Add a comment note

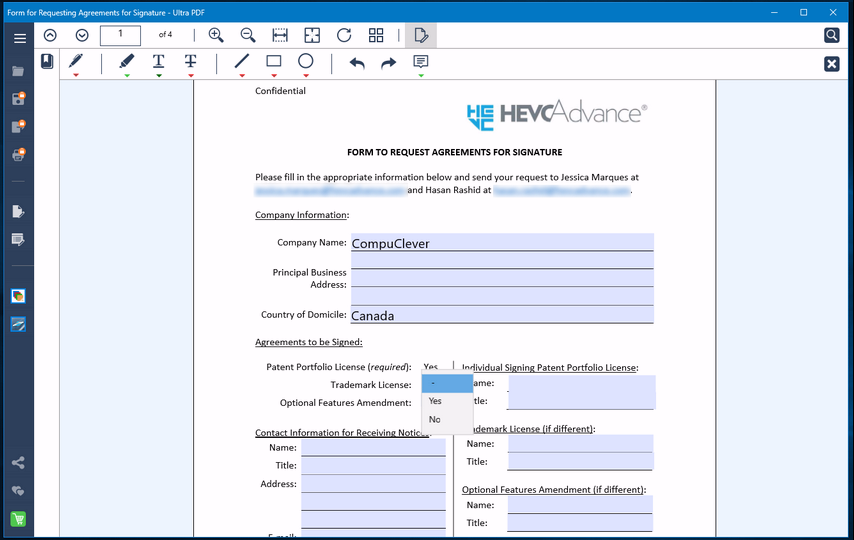[420, 62]
